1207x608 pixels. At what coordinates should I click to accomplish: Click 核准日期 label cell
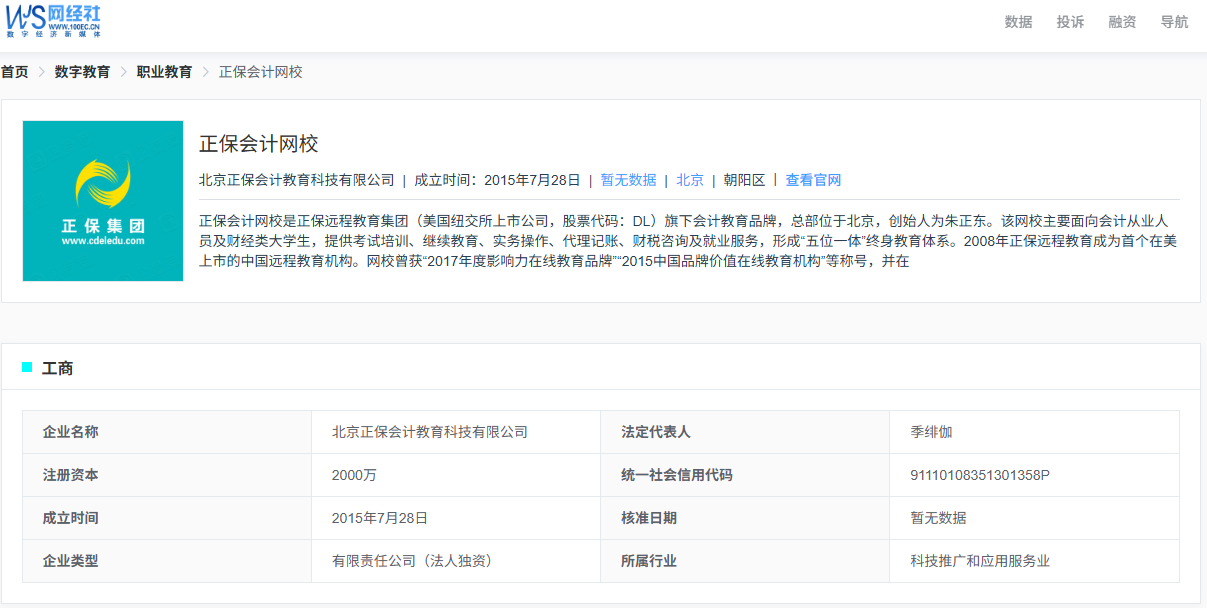tap(745, 518)
